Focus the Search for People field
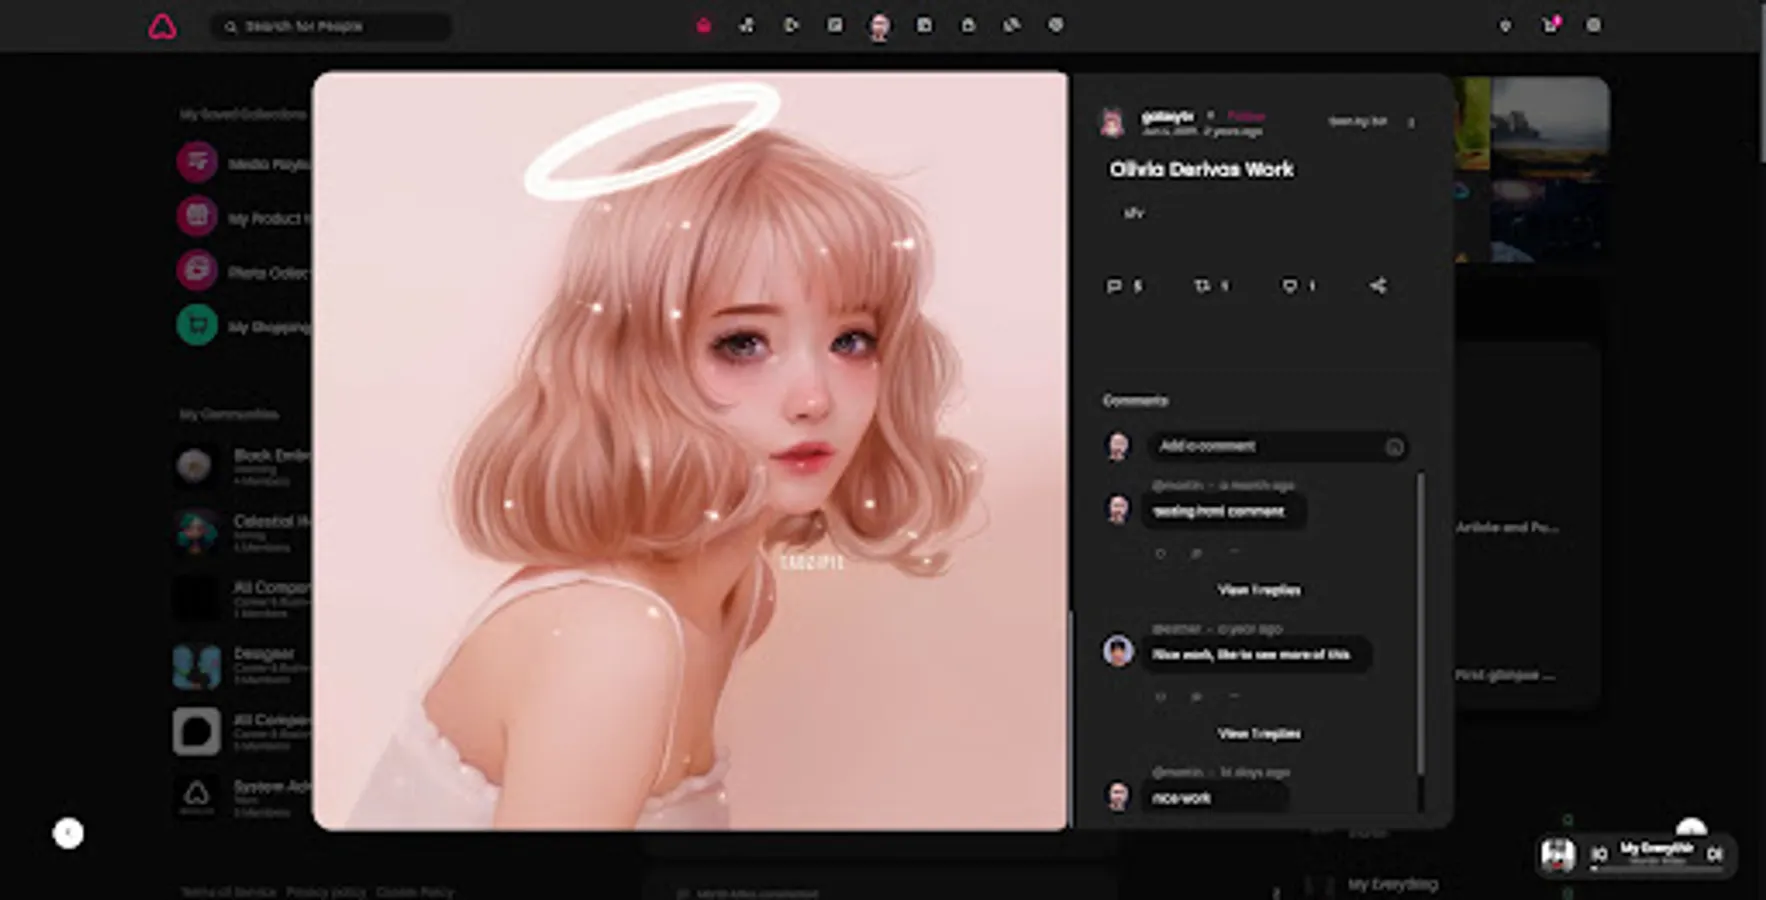 point(331,26)
